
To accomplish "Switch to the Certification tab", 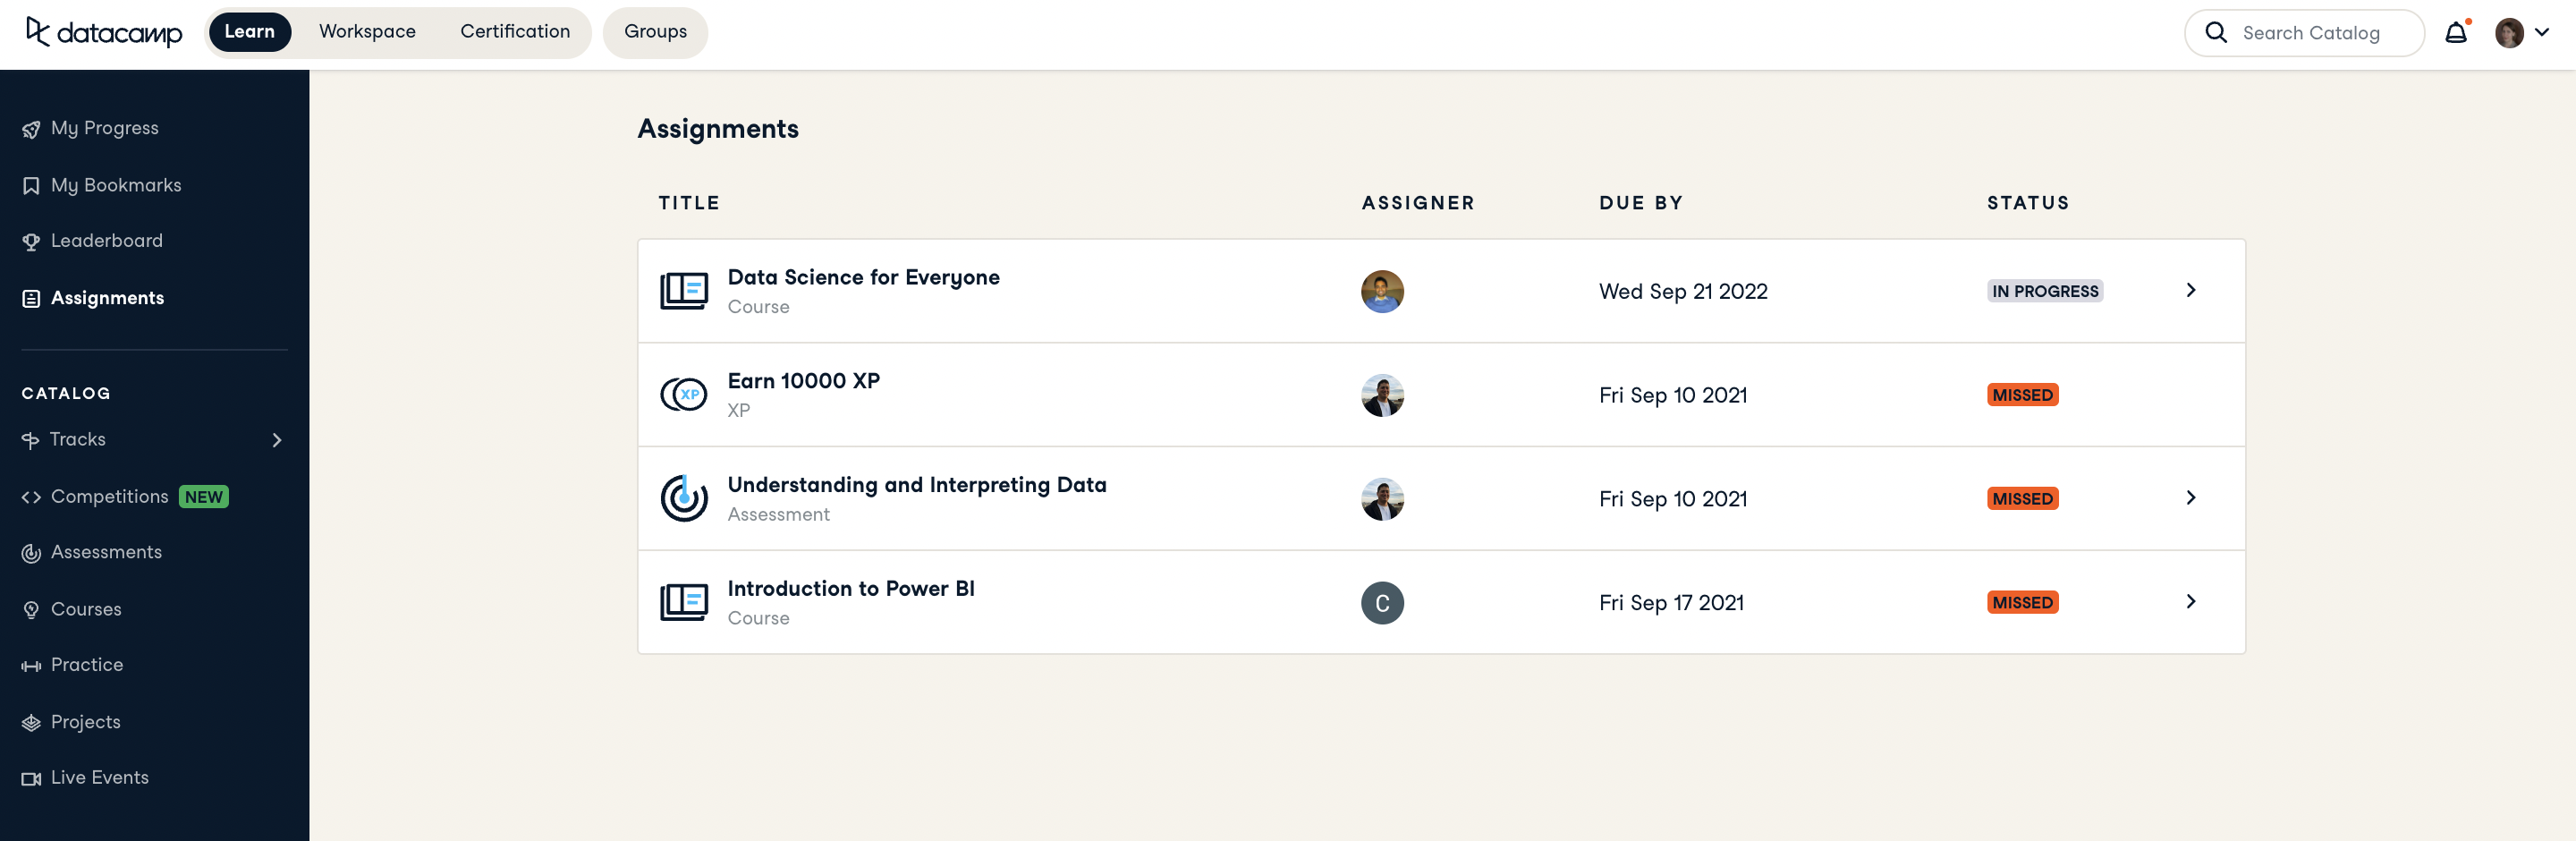I will point(515,32).
